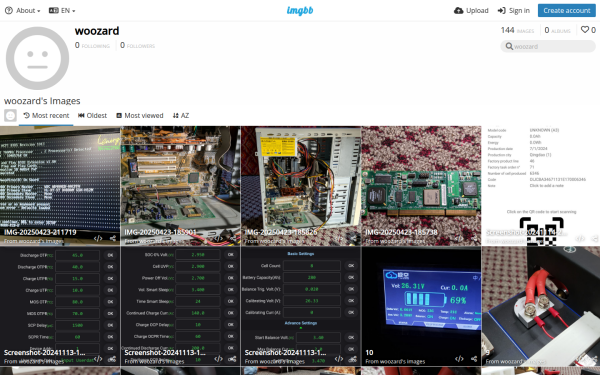
Task: Select the Most recent sort tab
Action: click(x=46, y=116)
